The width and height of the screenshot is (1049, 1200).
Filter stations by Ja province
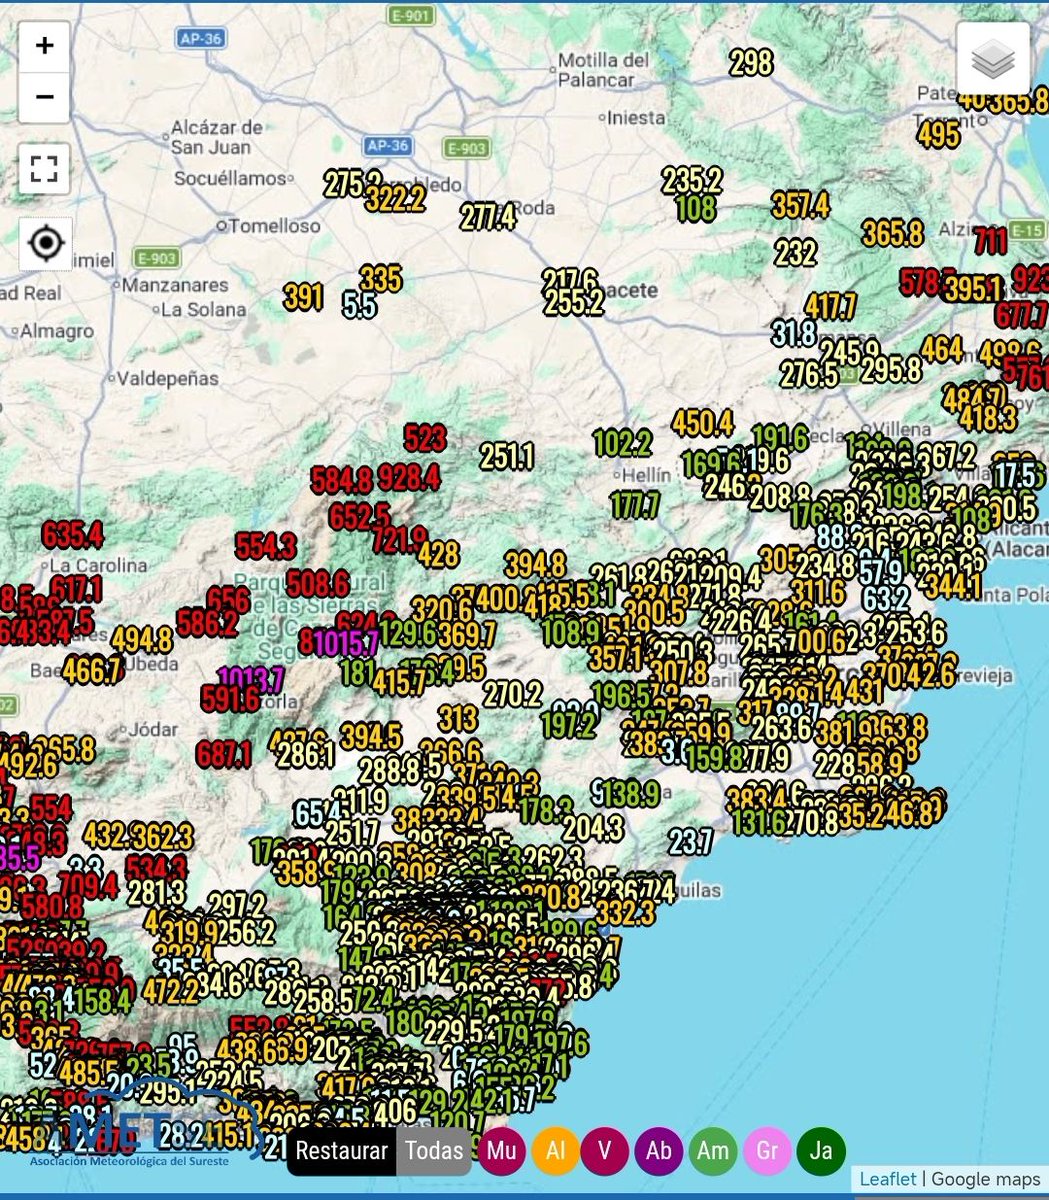click(x=821, y=1151)
